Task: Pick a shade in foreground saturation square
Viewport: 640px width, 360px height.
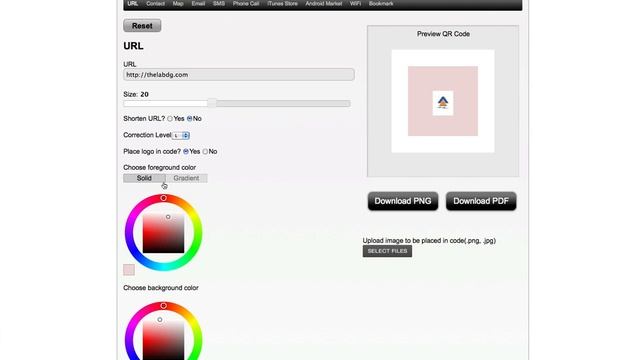Action: [x=163, y=233]
